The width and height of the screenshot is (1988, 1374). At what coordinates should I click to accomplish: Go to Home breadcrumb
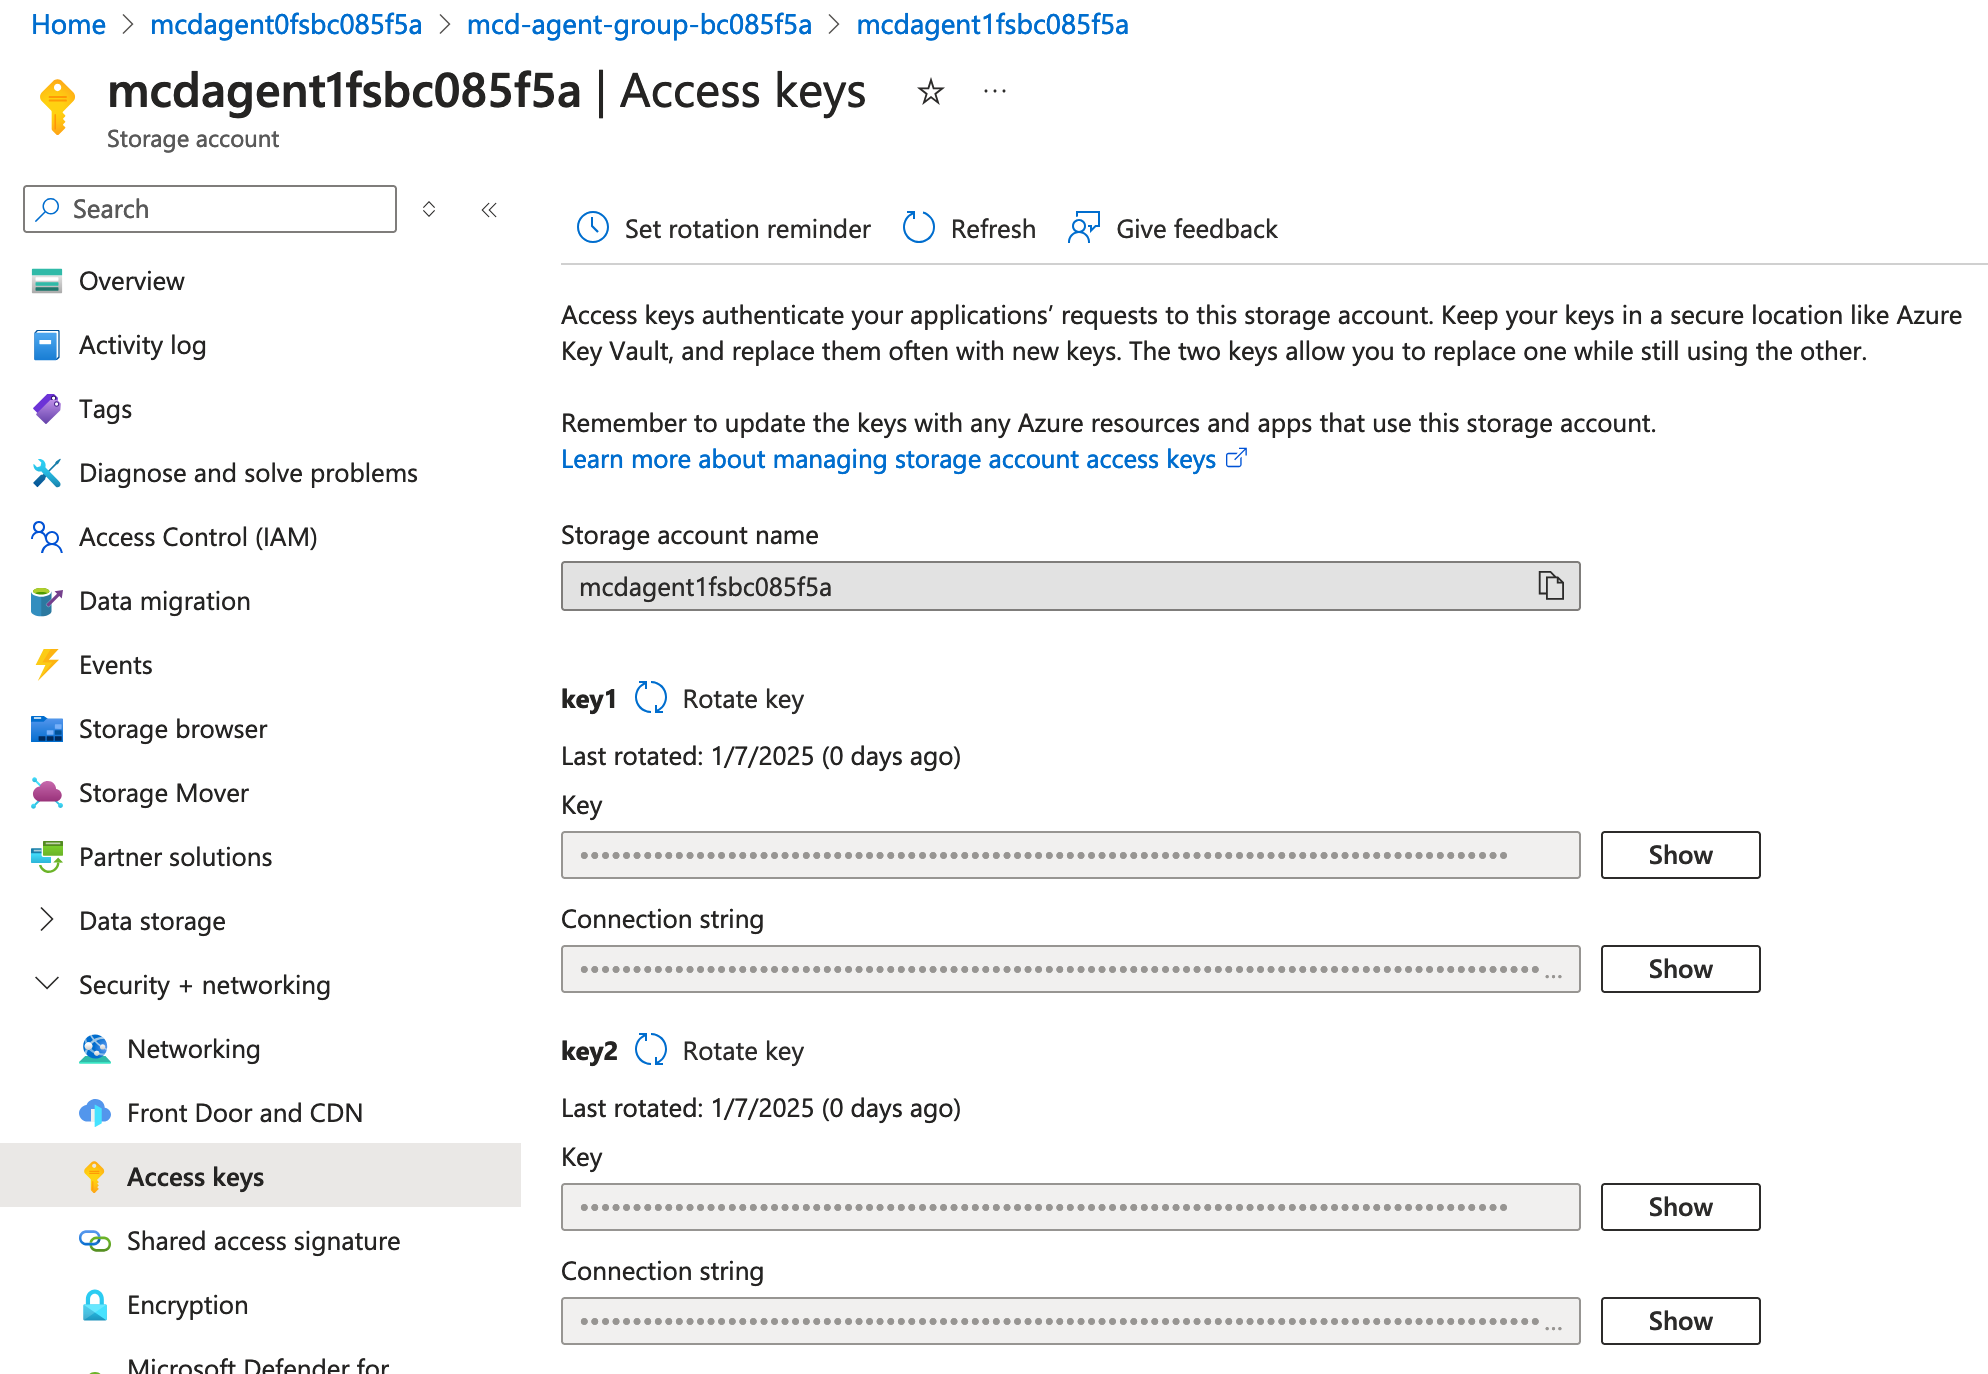(68, 25)
